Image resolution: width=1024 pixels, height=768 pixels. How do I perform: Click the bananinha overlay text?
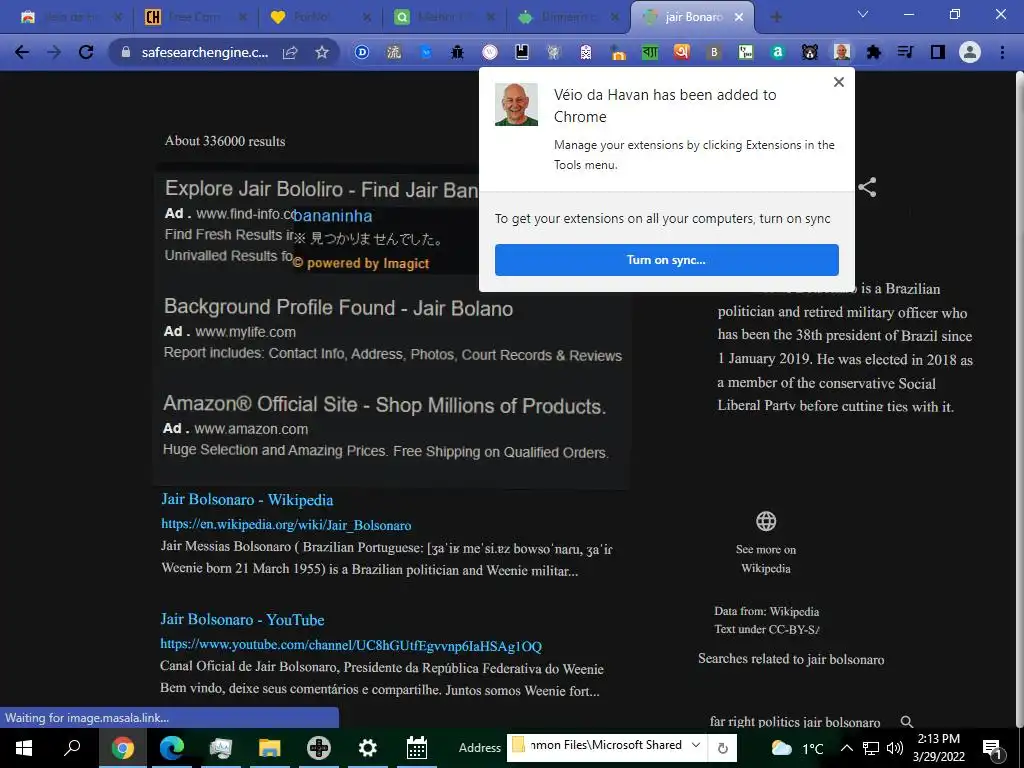332,216
